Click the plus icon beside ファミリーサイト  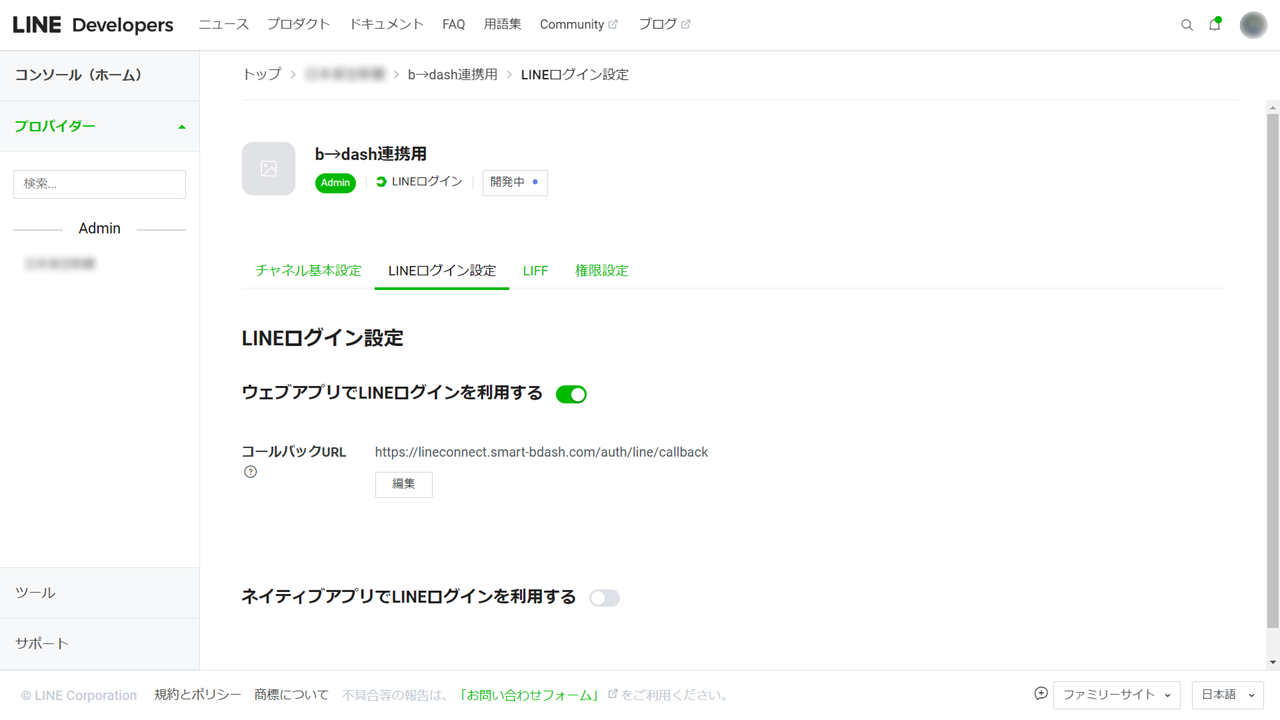click(x=1041, y=694)
